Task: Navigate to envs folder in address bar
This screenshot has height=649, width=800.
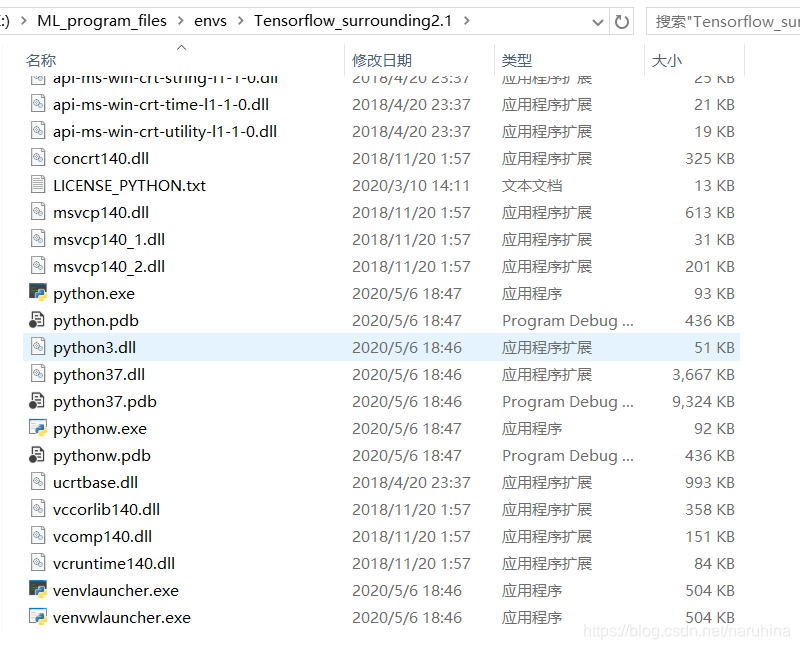Action: coord(210,21)
